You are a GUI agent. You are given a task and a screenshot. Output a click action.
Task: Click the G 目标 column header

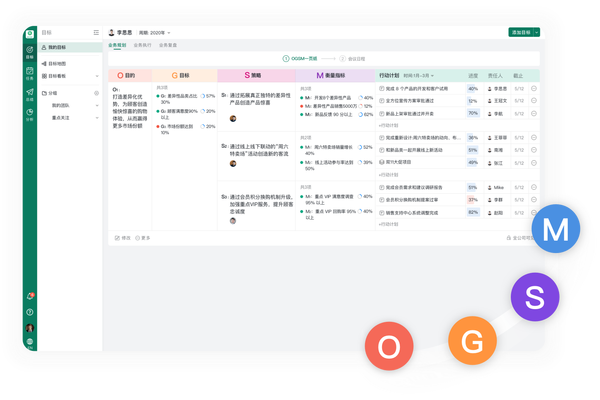(x=184, y=75)
